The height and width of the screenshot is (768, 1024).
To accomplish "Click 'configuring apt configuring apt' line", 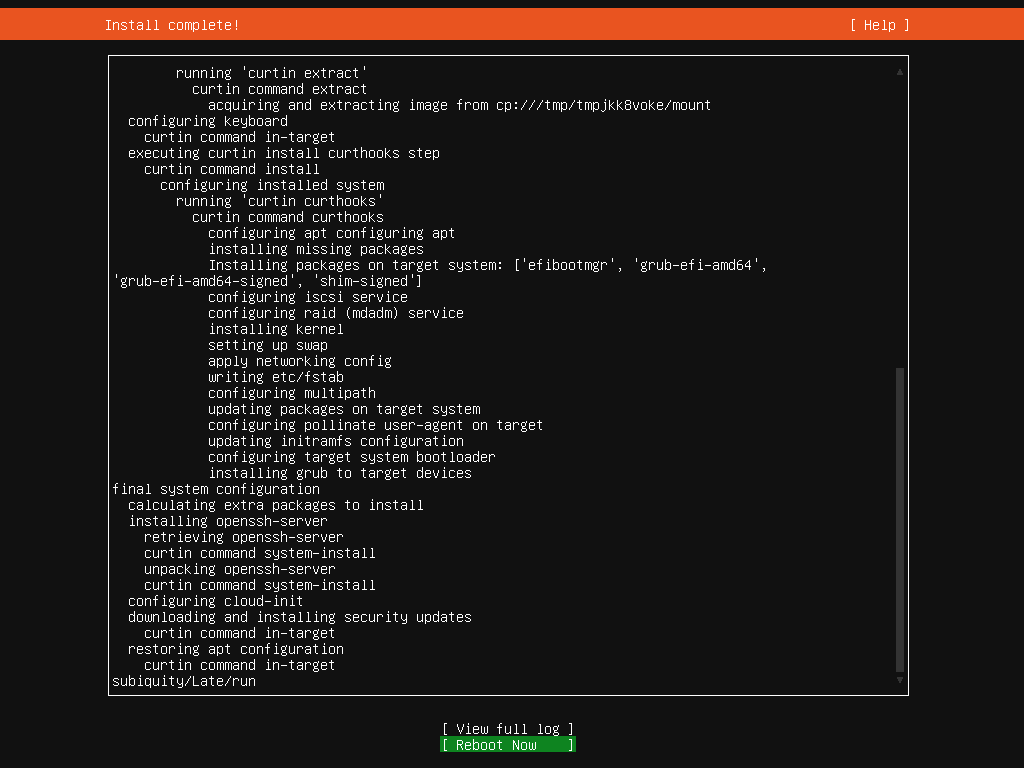I will click(x=332, y=233).
